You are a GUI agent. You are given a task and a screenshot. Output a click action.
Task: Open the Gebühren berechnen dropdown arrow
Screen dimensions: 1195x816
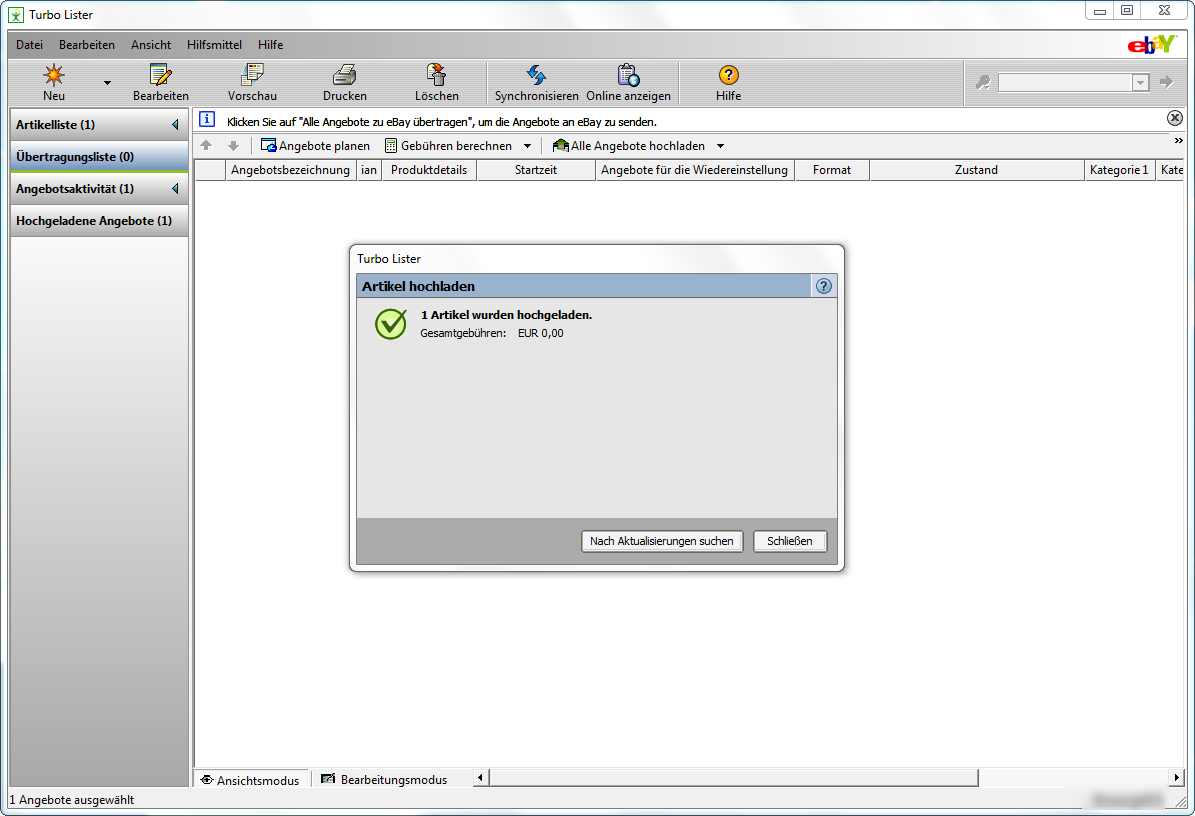pyautogui.click(x=528, y=146)
